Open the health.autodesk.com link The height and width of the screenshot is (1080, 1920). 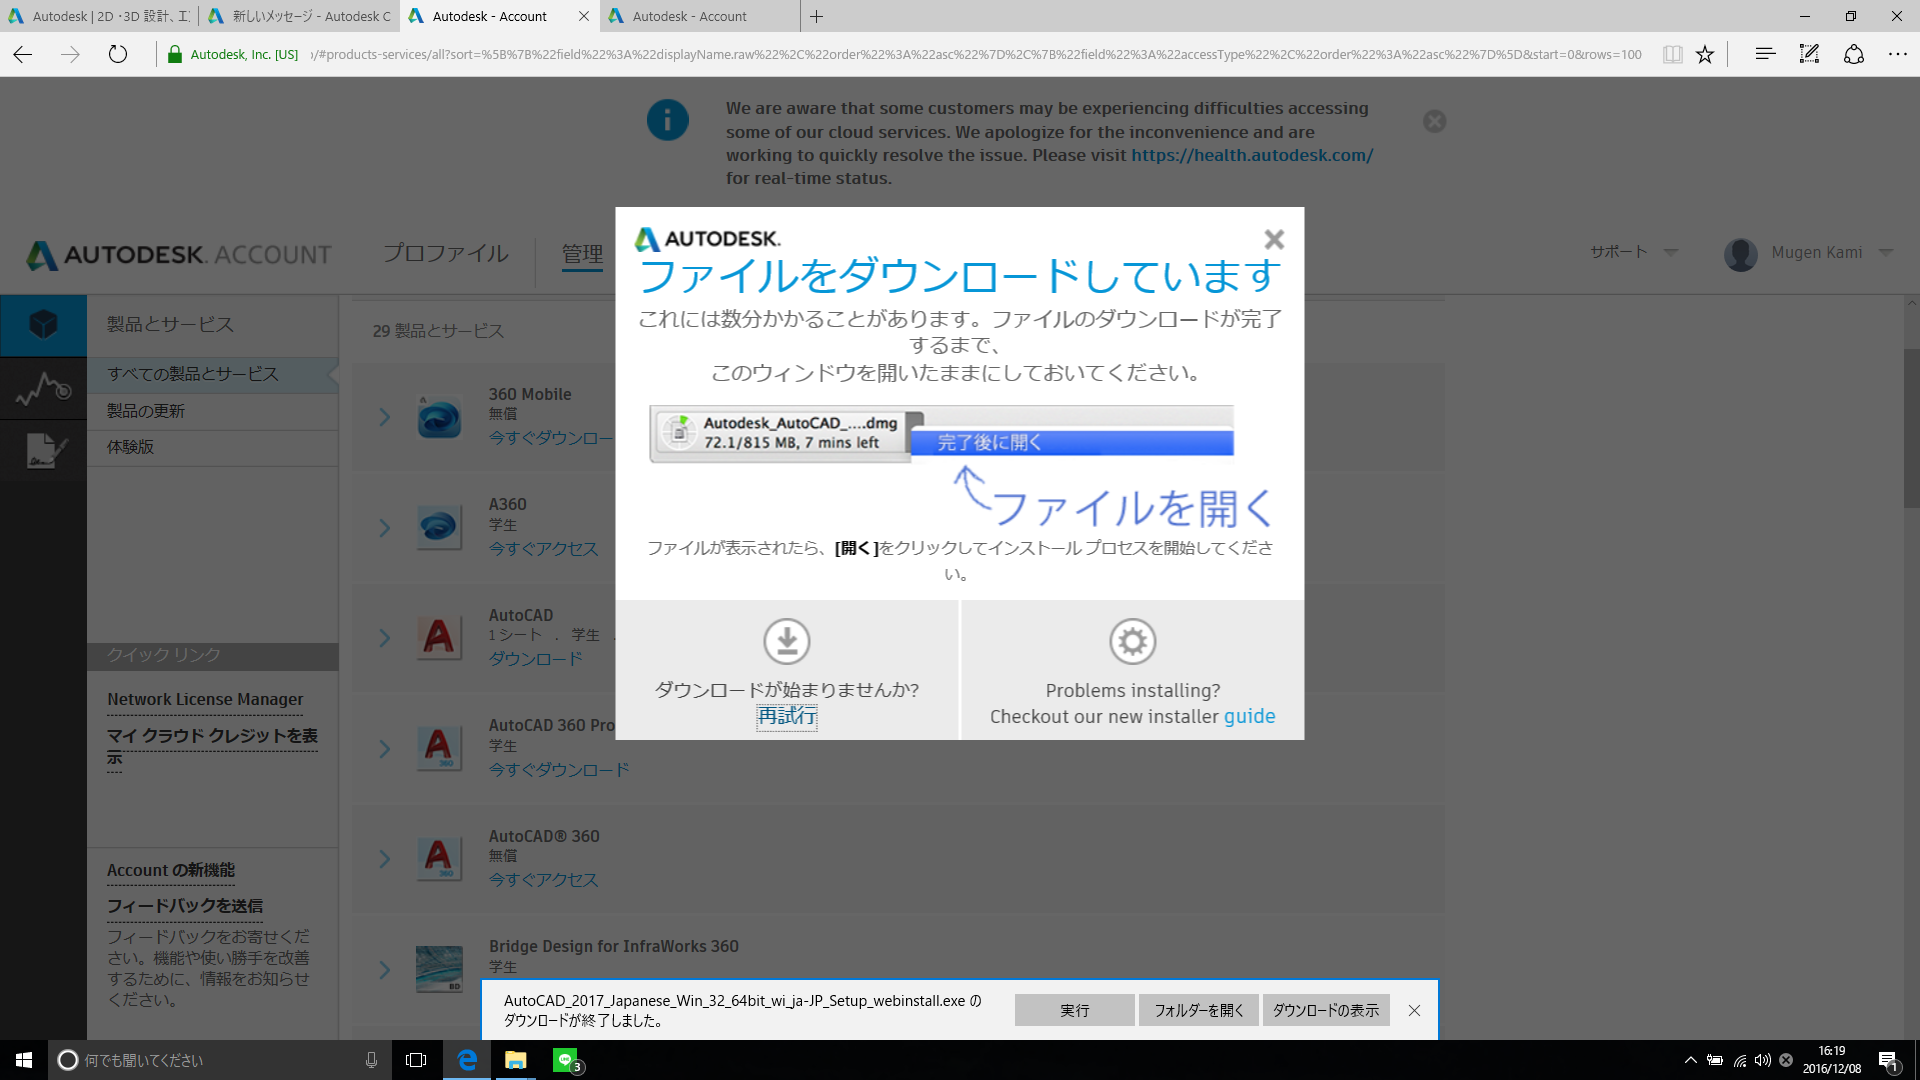pyautogui.click(x=1252, y=155)
